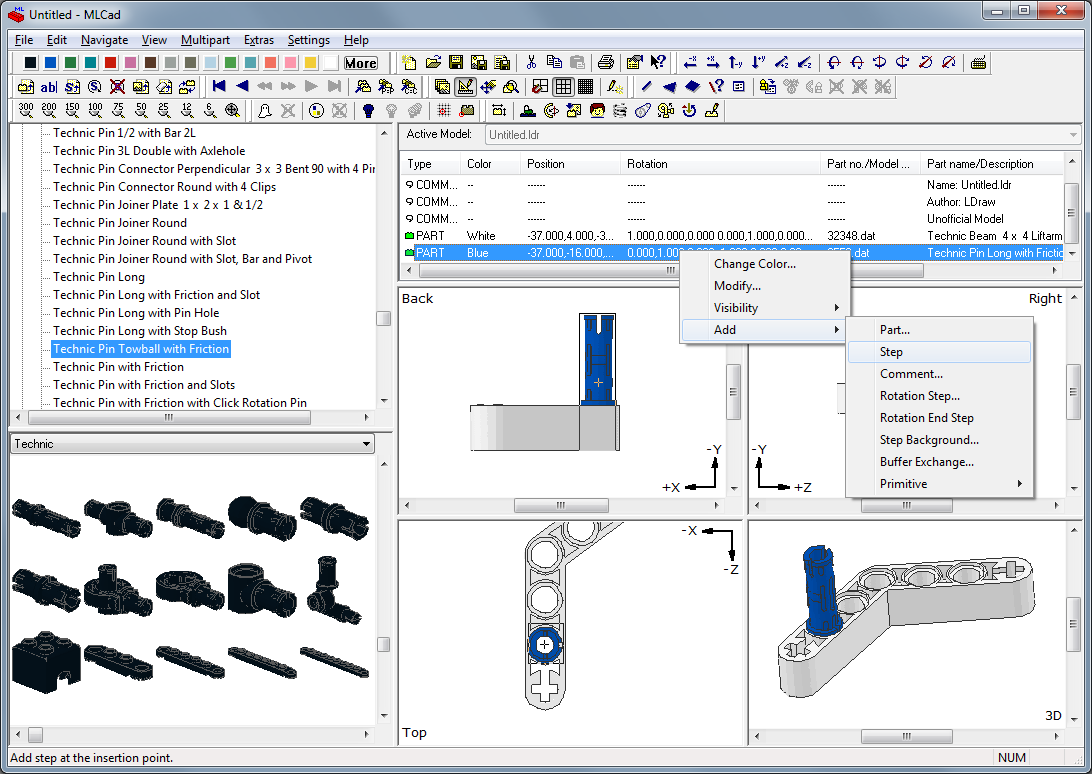Toggle the circular yellow-blue icon button
This screenshot has height=774, width=1092.
[317, 110]
